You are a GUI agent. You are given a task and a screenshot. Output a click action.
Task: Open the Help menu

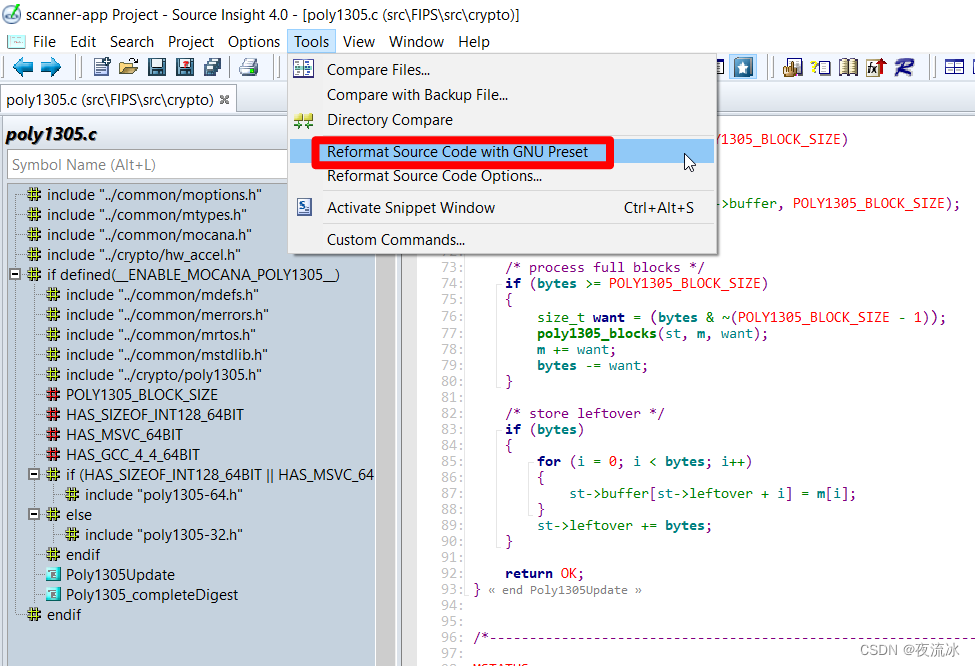[x=474, y=42]
